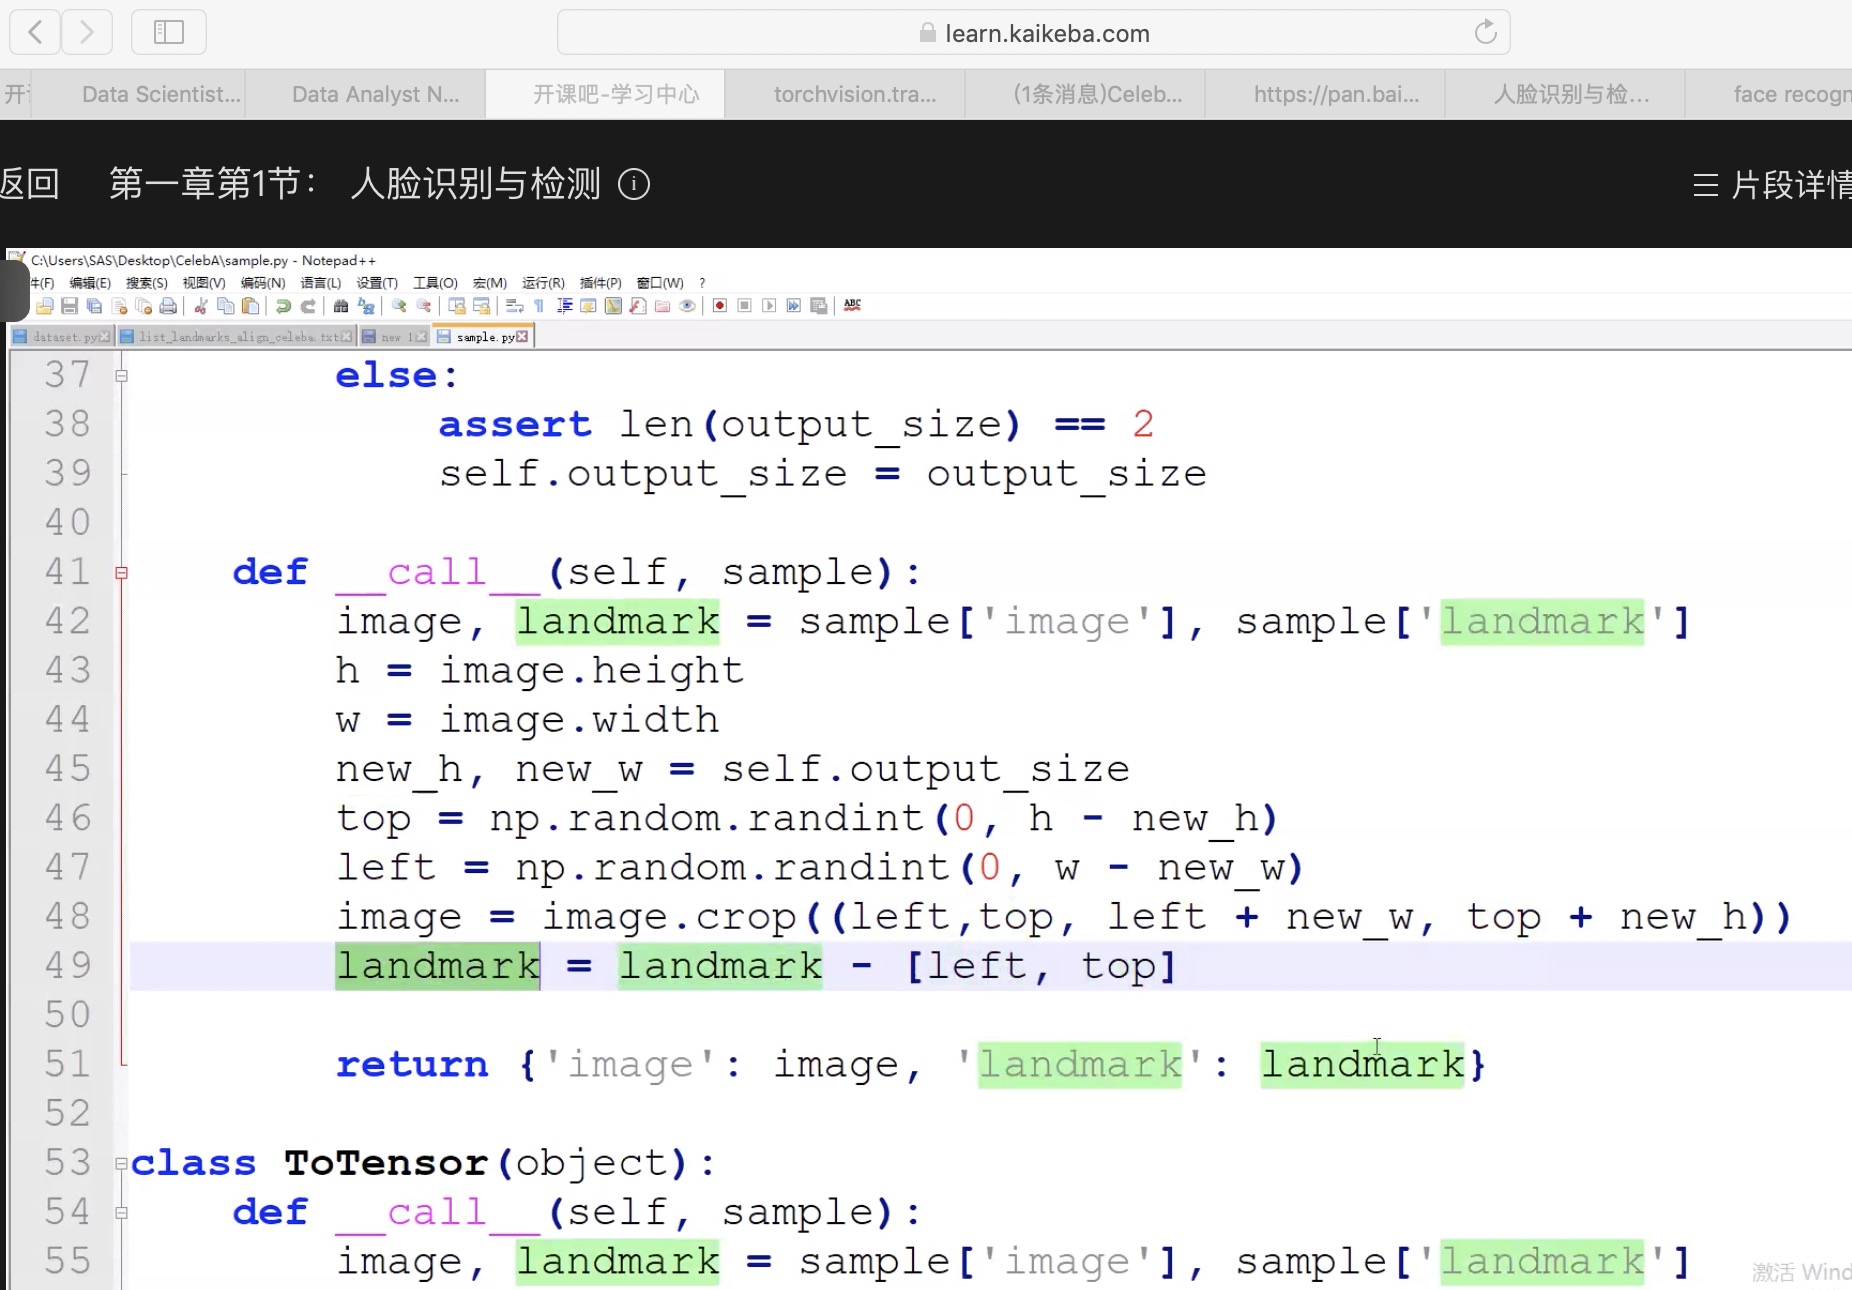The width and height of the screenshot is (1852, 1290).
Task: Open 片段详情 panel
Action: coord(1772,185)
